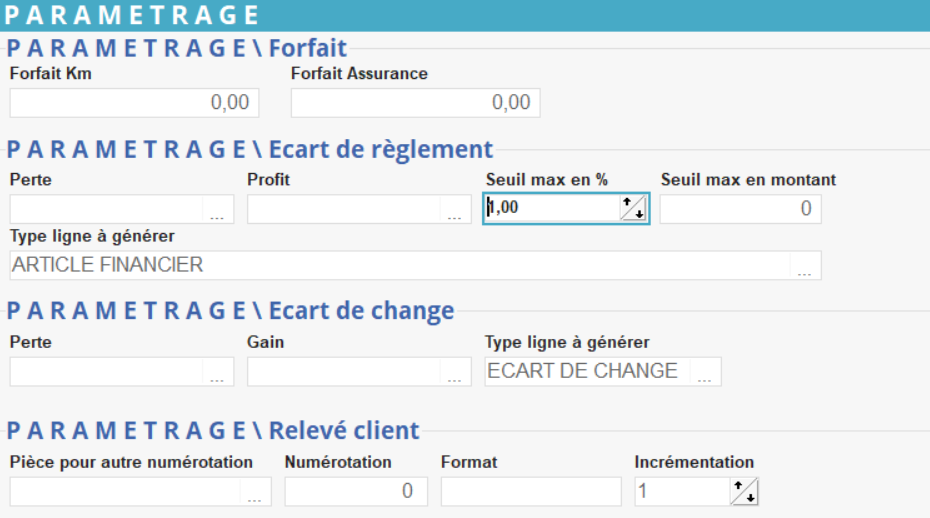
Task: Click the Seuil max en % value field
Action: click(x=552, y=209)
